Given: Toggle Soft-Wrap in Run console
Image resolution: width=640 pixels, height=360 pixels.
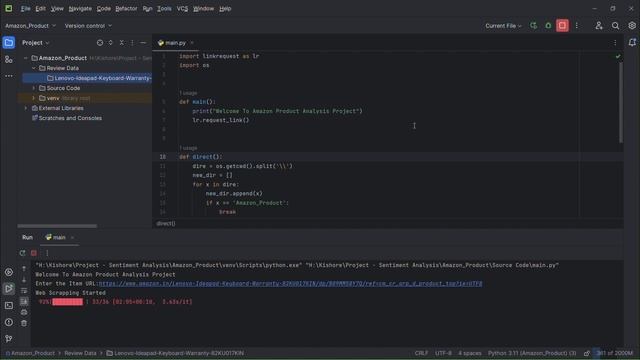Looking at the screenshot, I should [x=24, y=291].
